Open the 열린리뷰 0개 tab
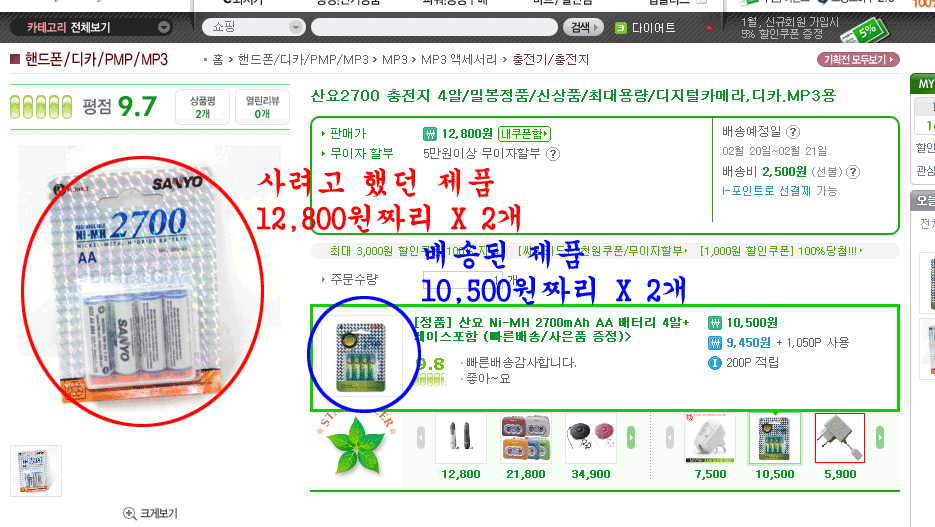Image resolution: width=935 pixels, height=527 pixels. [x=262, y=107]
